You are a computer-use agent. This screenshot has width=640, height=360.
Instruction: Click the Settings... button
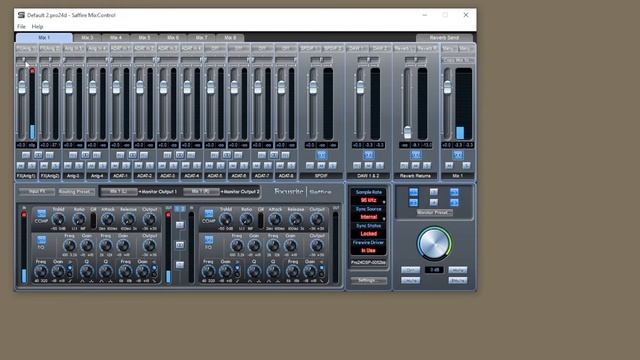[369, 281]
